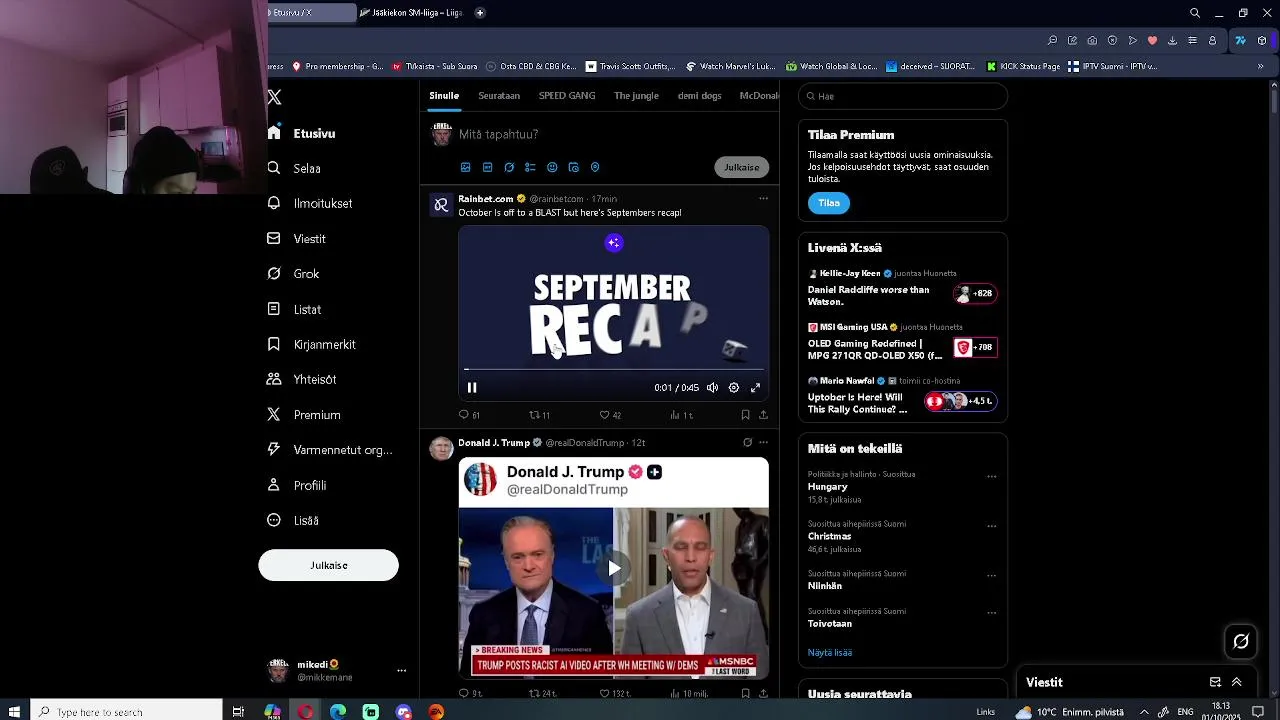Add GIF to new post
The width and height of the screenshot is (1280, 720).
(487, 167)
